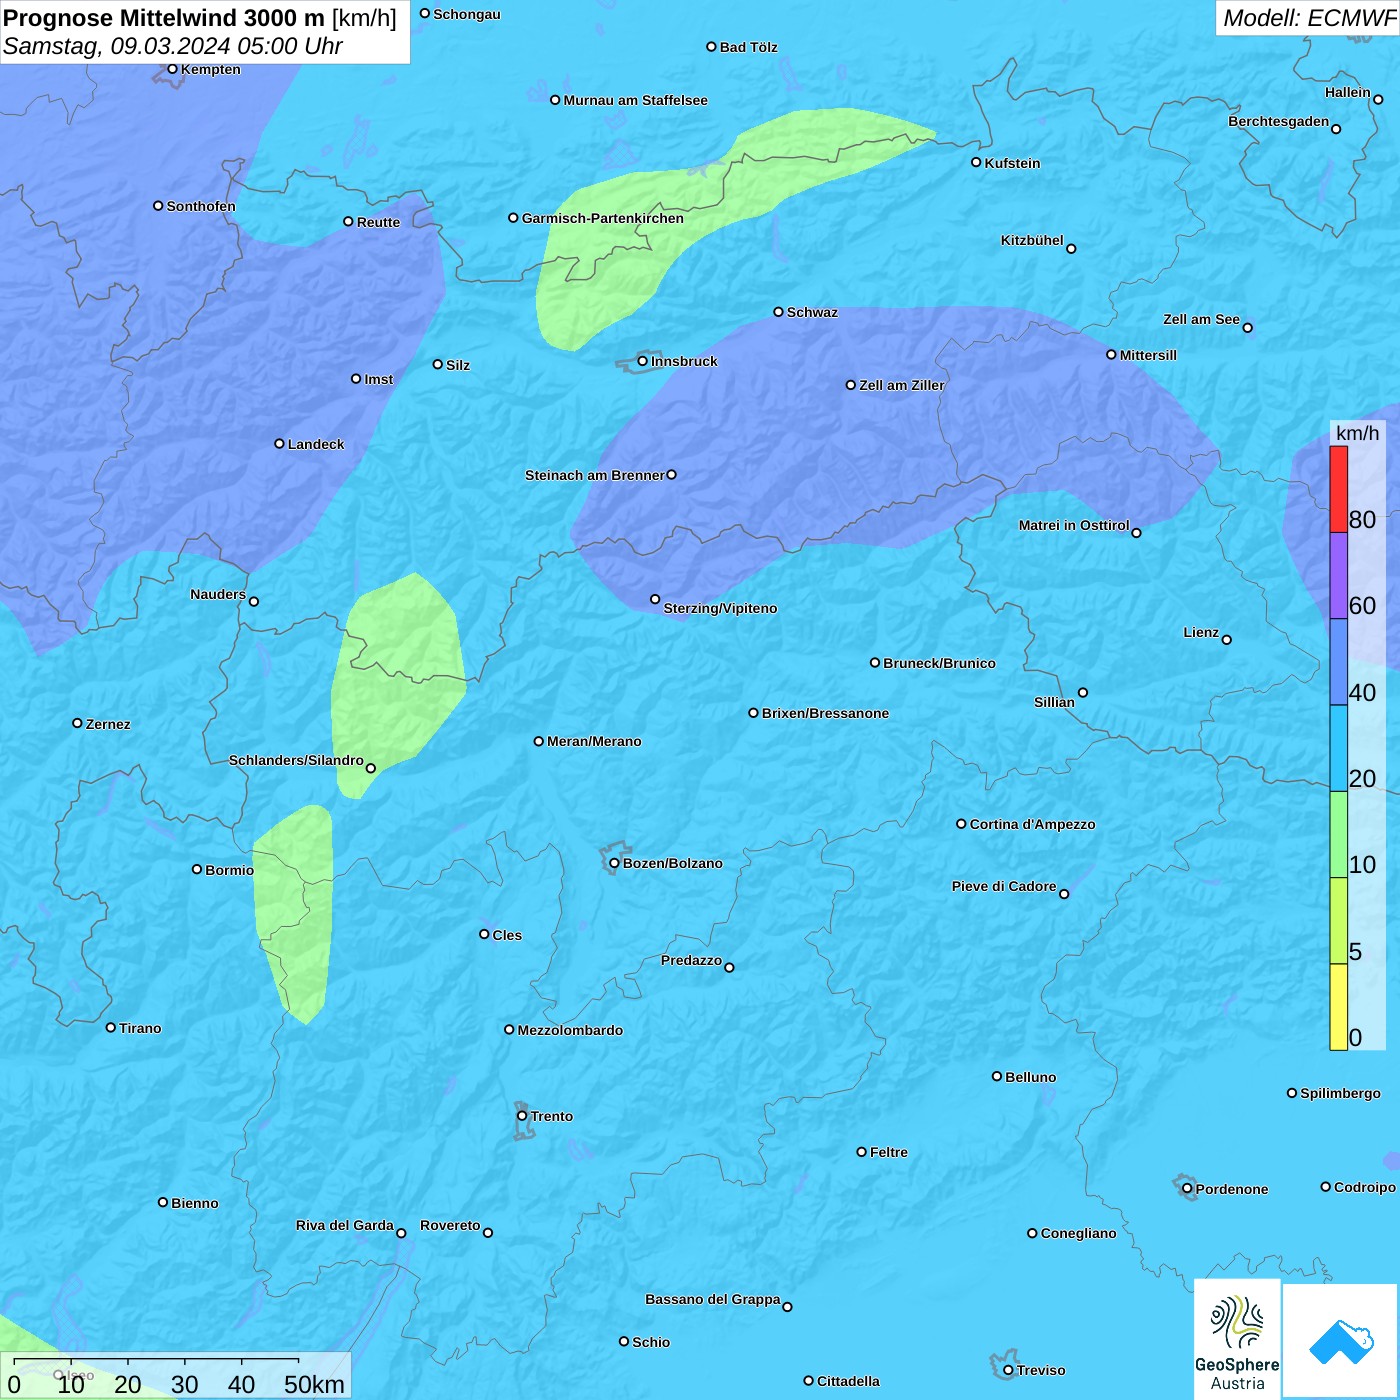Click the Sterzing/Vipiteno location dot
This screenshot has width=1400, height=1400.
[x=655, y=600]
